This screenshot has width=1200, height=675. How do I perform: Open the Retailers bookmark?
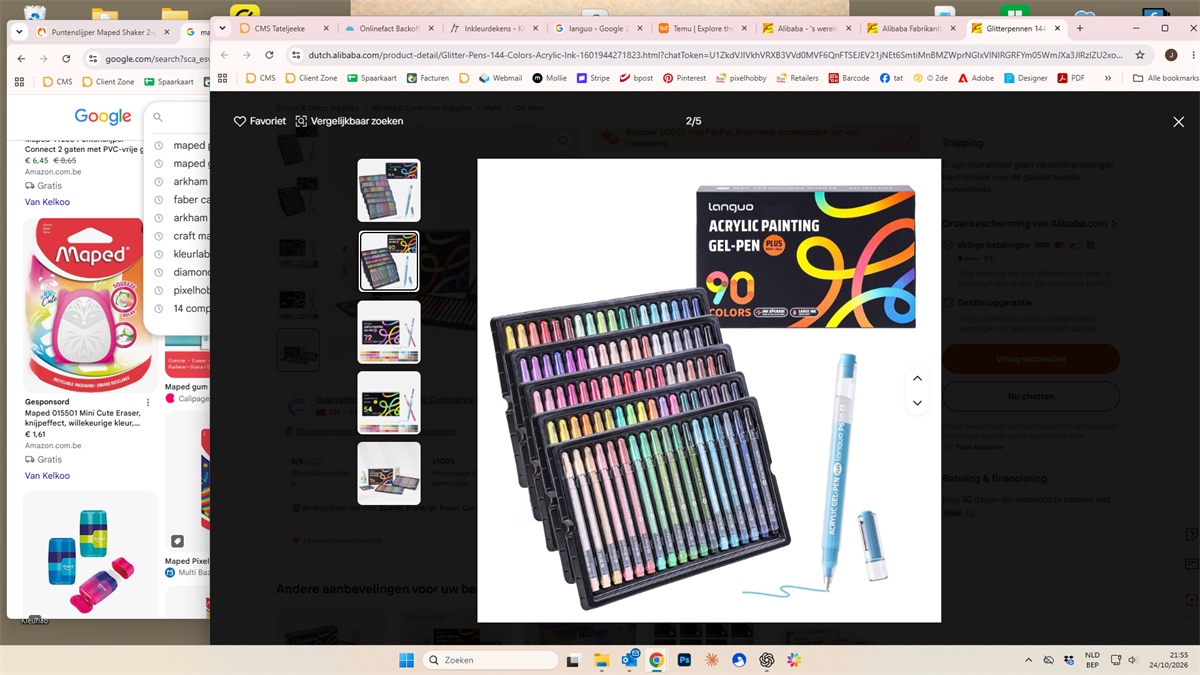pyautogui.click(x=798, y=78)
